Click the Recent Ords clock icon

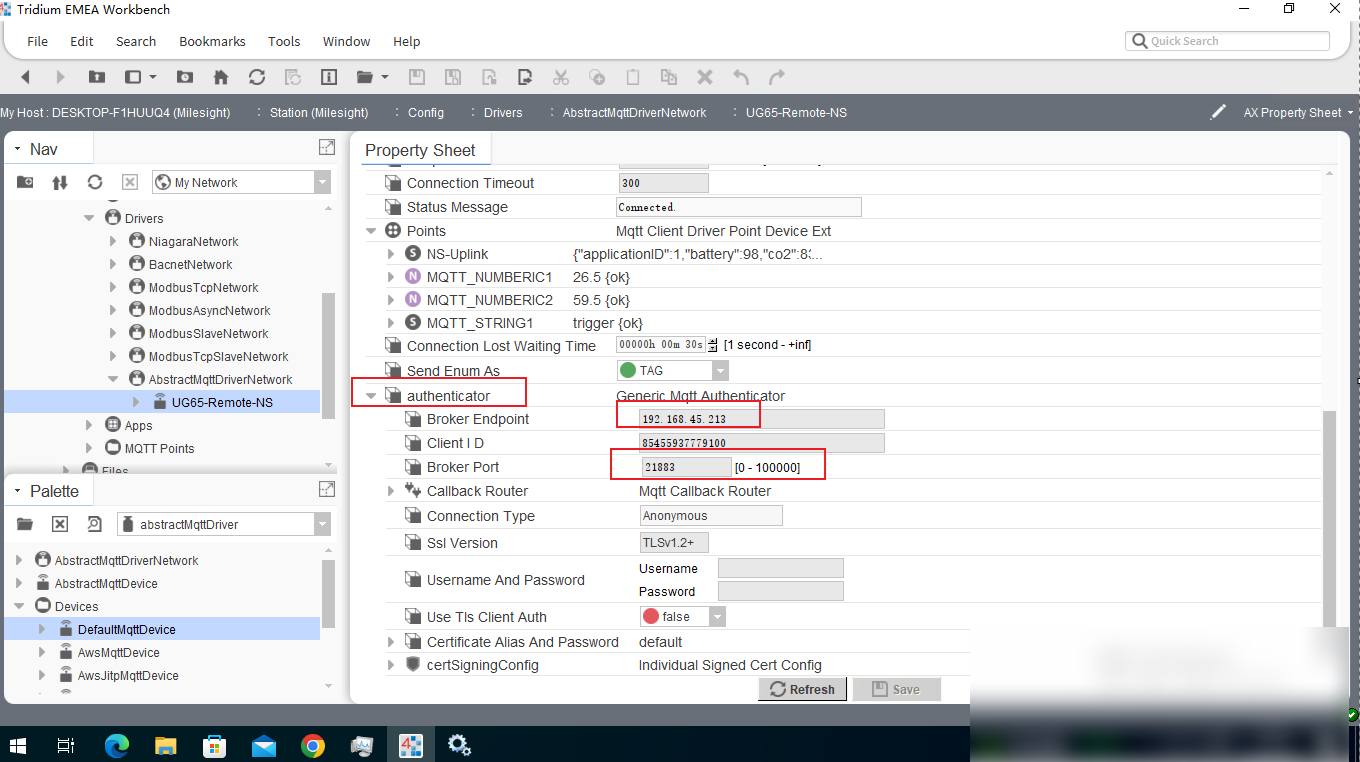pyautogui.click(x=185, y=77)
